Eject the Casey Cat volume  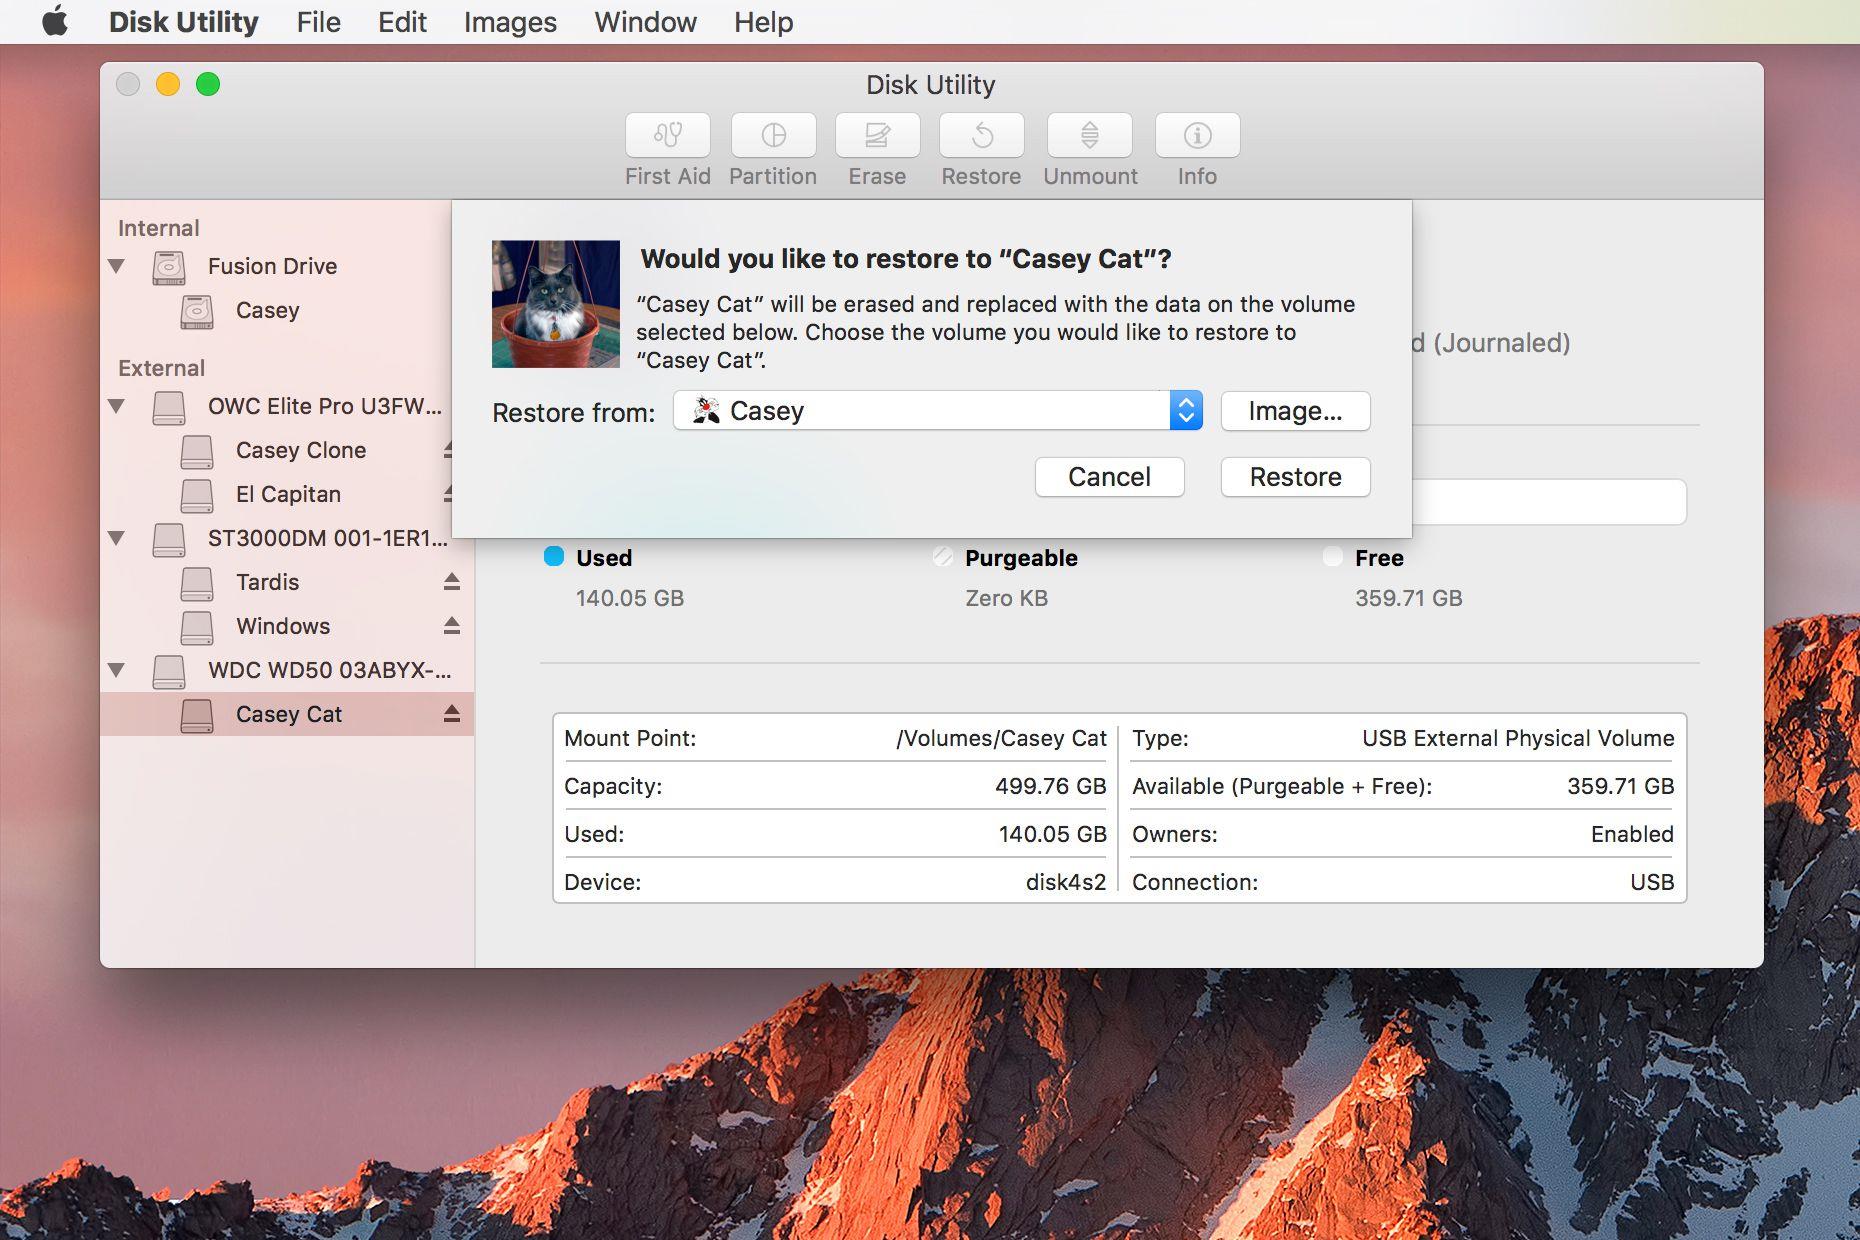click(452, 714)
